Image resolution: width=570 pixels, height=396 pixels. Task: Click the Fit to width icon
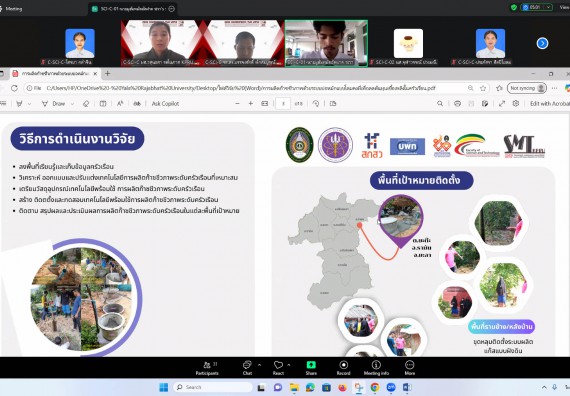click(265, 104)
